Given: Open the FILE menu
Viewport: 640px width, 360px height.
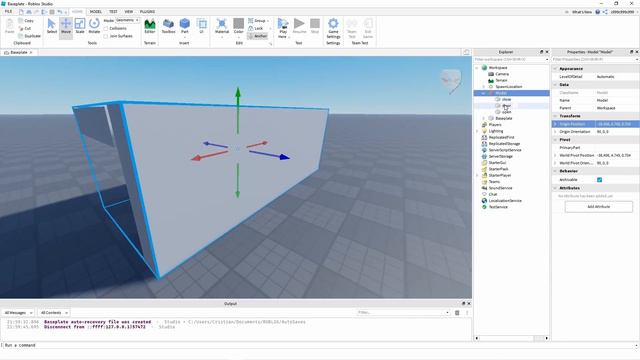Looking at the screenshot, I should click(x=8, y=12).
